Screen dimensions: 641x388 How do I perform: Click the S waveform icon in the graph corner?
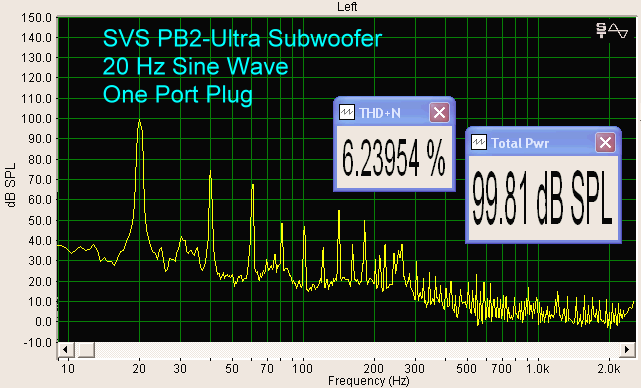[612, 31]
